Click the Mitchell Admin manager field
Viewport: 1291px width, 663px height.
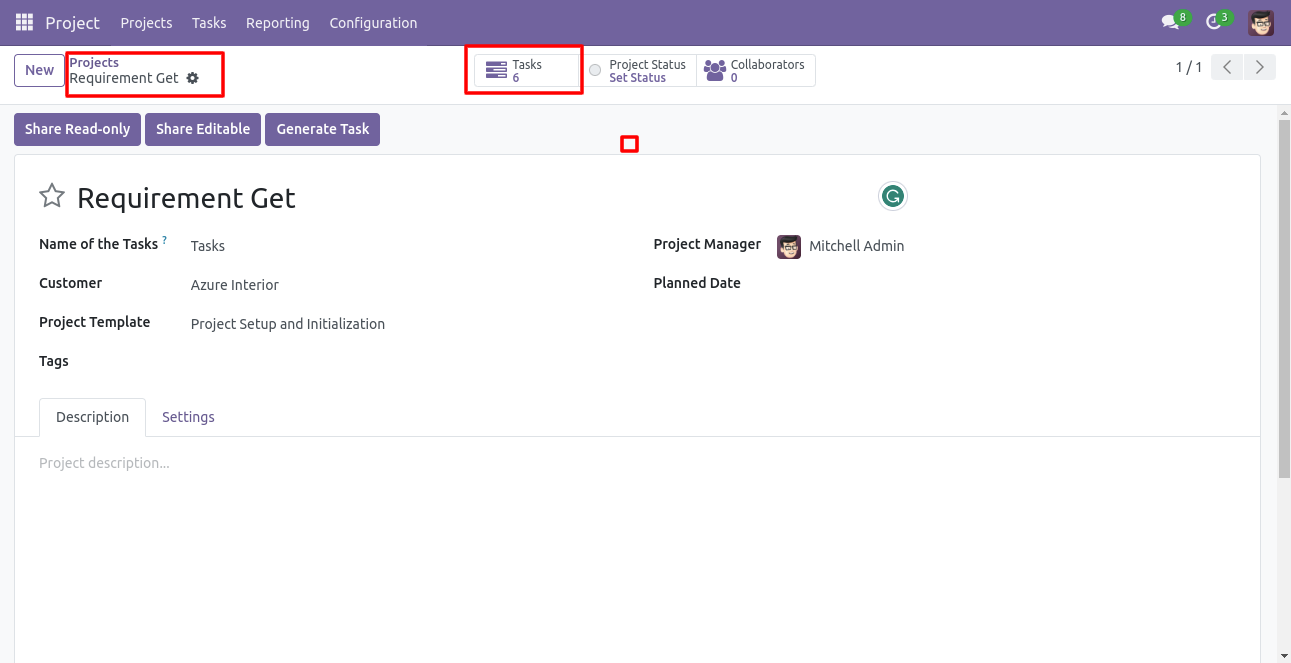[x=856, y=246]
